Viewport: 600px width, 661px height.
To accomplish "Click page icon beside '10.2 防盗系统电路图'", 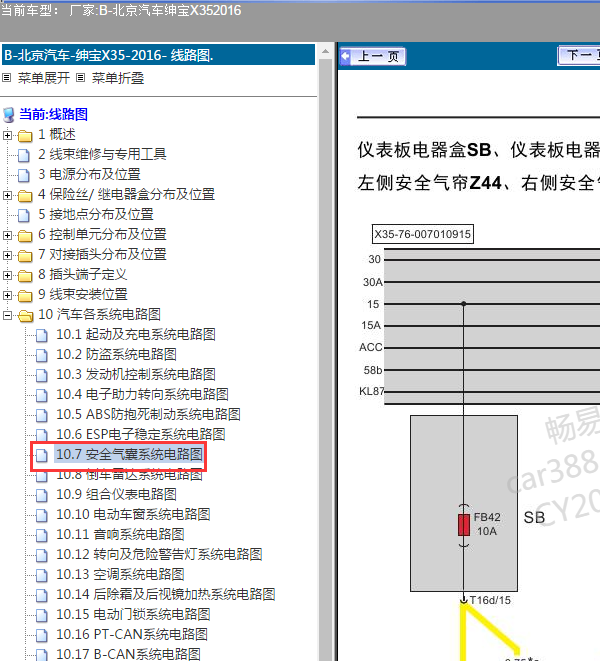I will click(x=42, y=355).
